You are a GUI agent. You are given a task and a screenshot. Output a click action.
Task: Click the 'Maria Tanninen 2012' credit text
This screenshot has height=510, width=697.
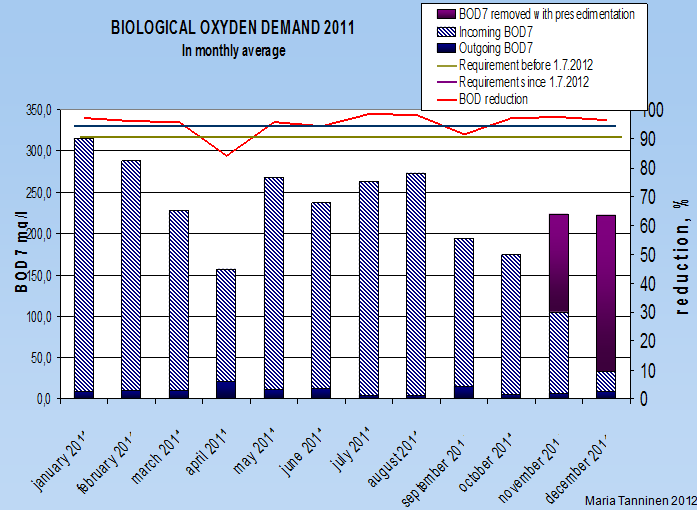point(641,501)
